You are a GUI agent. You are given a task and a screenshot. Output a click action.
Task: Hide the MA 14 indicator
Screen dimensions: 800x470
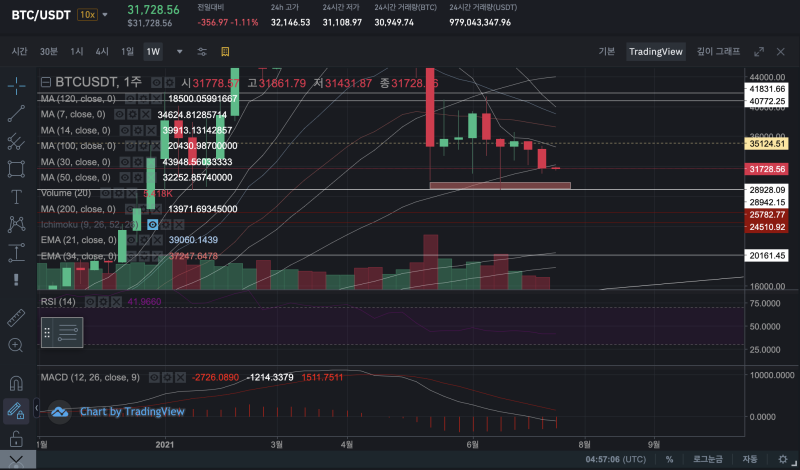point(124,130)
